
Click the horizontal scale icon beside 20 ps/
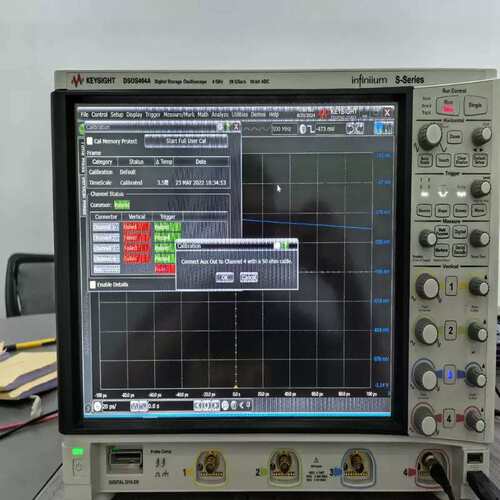point(97,406)
